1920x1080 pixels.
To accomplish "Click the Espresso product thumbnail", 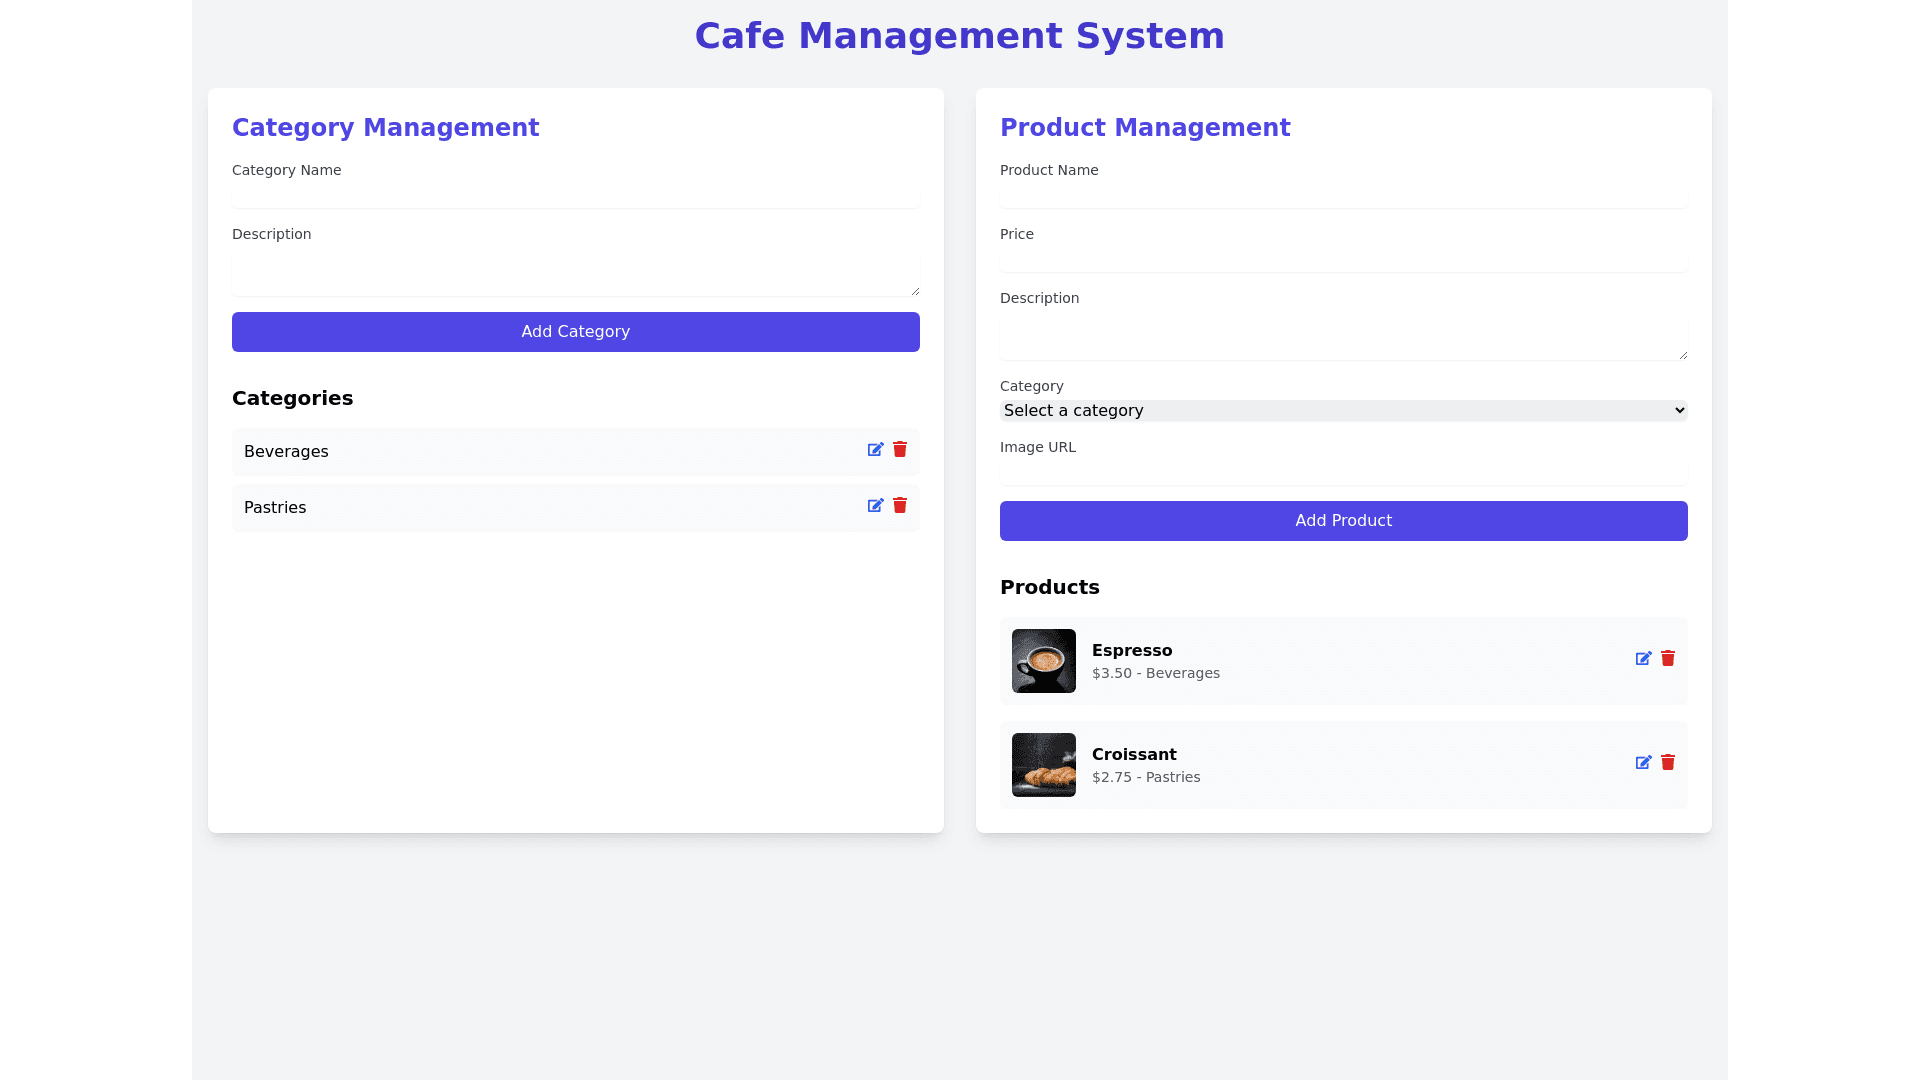I will point(1043,661).
